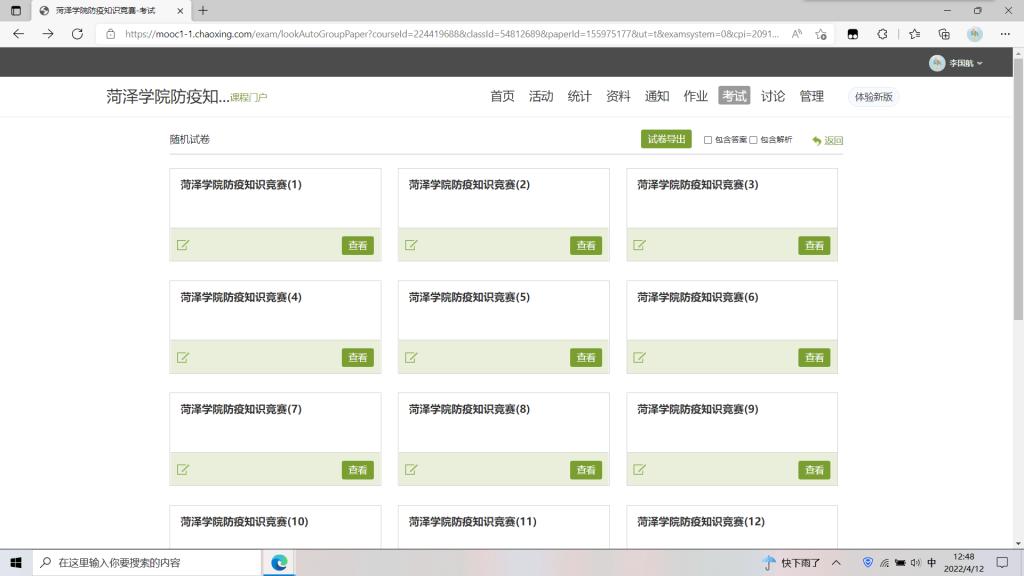Go to the 作业 navigation tab
This screenshot has height=576, width=1024.
point(695,96)
